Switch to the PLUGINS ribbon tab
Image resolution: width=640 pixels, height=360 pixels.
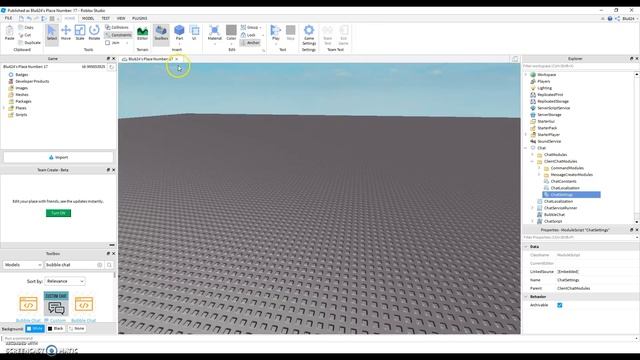140,18
